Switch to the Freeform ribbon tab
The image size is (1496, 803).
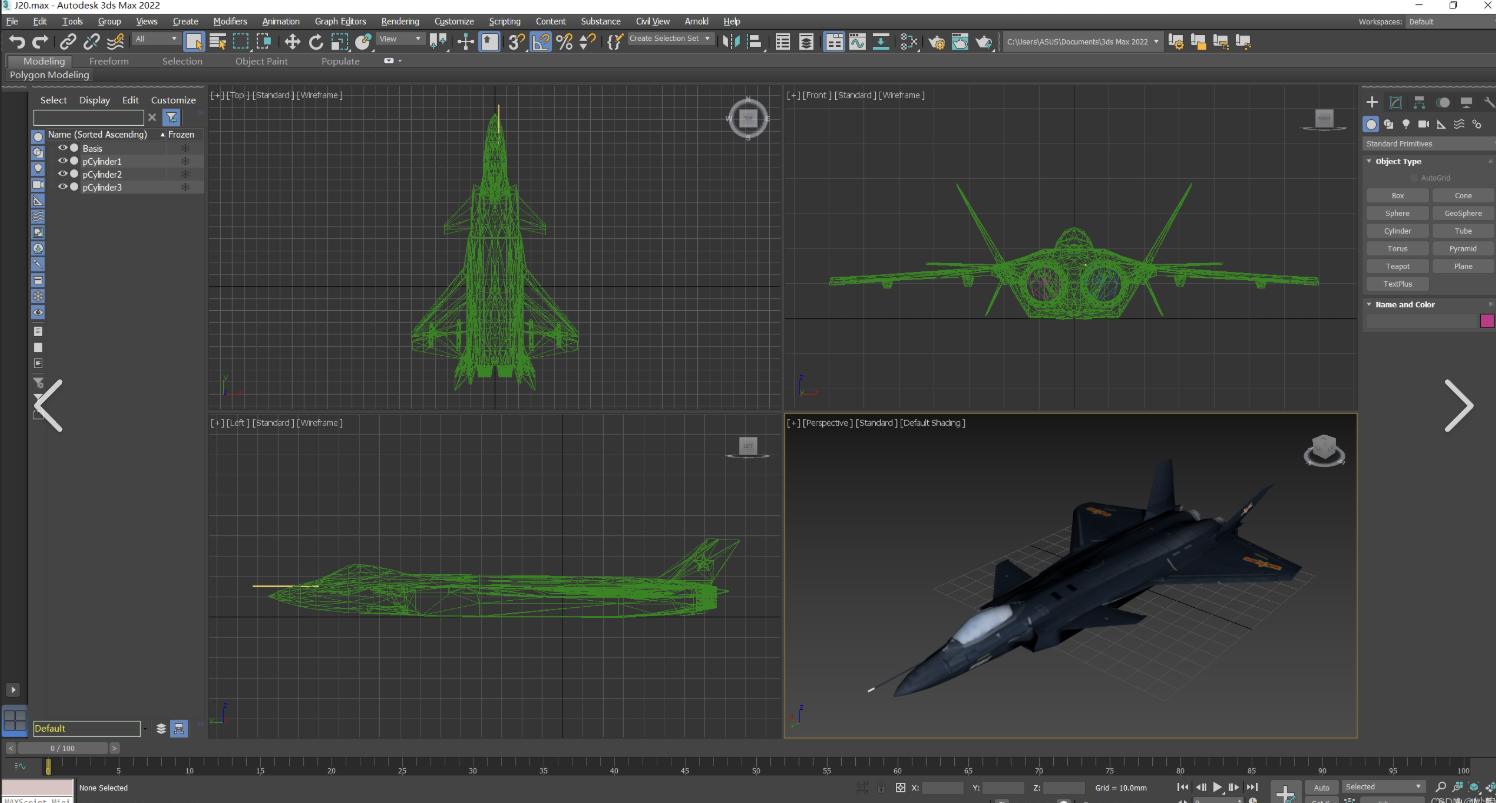click(108, 61)
